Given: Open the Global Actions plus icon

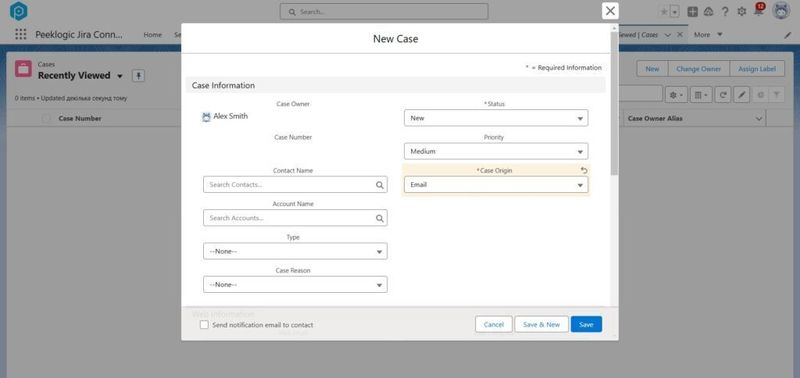Looking at the screenshot, I should point(692,12).
